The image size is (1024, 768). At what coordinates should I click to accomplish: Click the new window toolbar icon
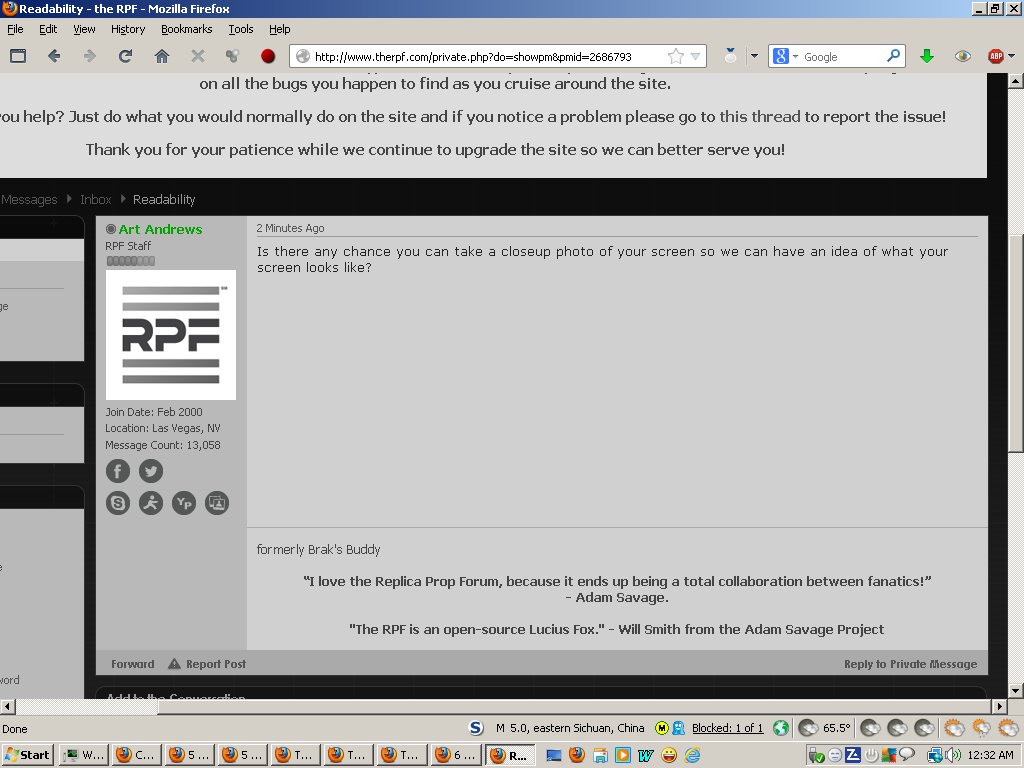18,56
